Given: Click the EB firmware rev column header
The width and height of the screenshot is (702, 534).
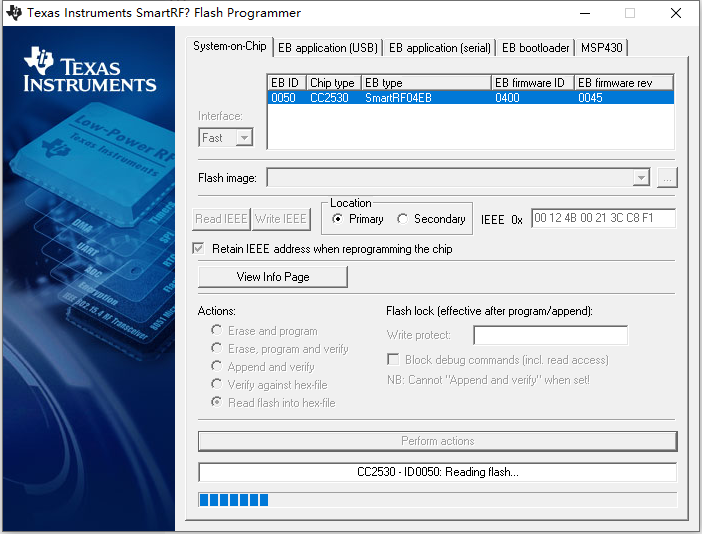Looking at the screenshot, I should [624, 83].
